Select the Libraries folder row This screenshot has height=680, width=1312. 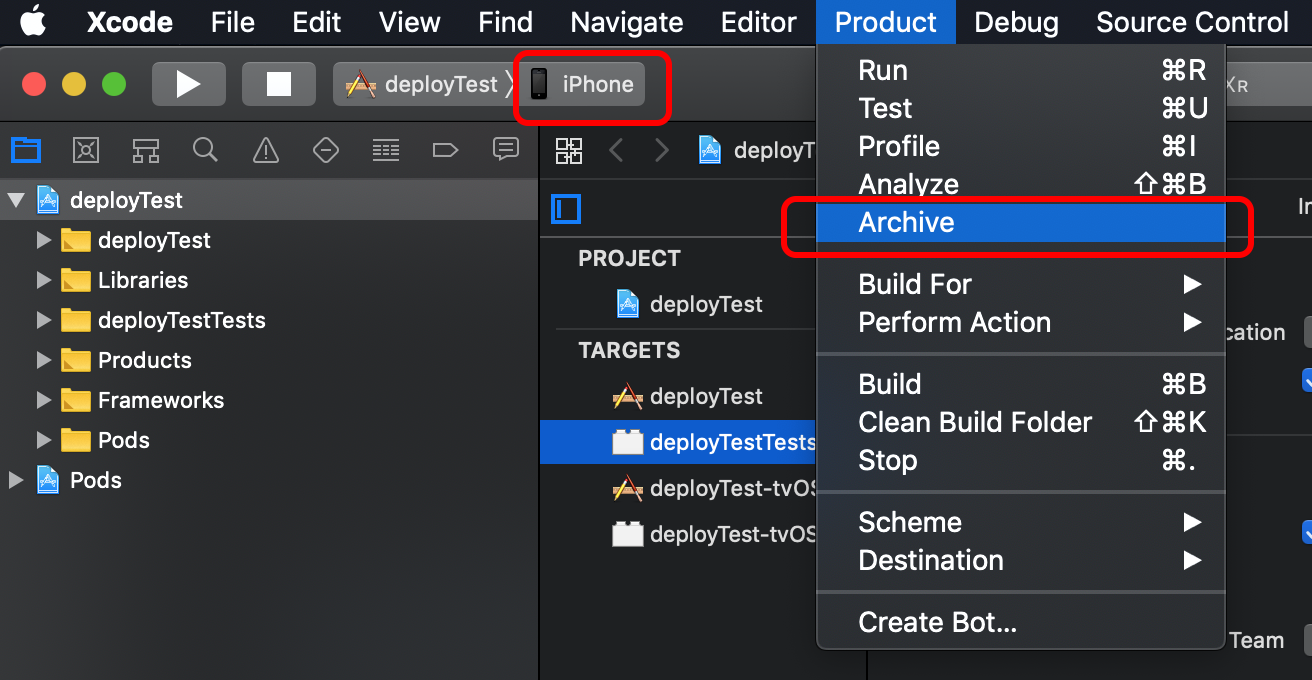coord(269,280)
